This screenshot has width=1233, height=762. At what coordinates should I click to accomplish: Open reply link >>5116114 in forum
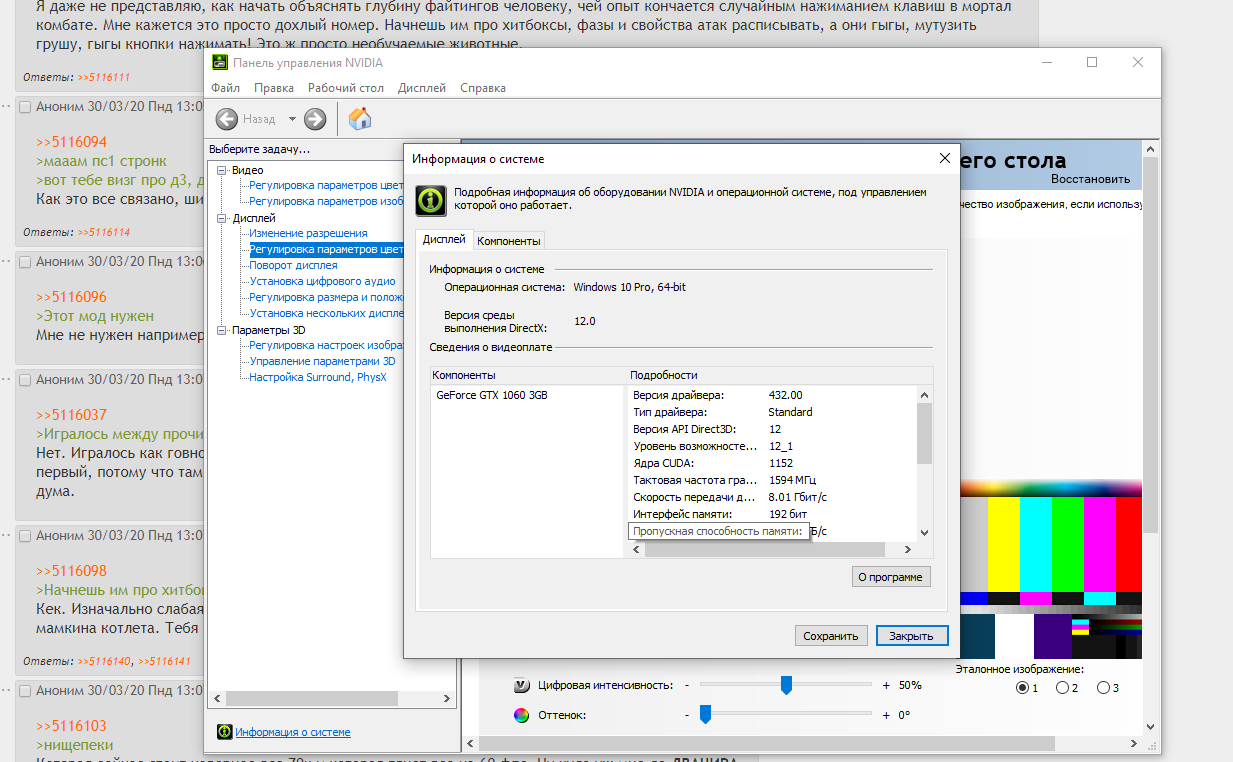point(104,232)
